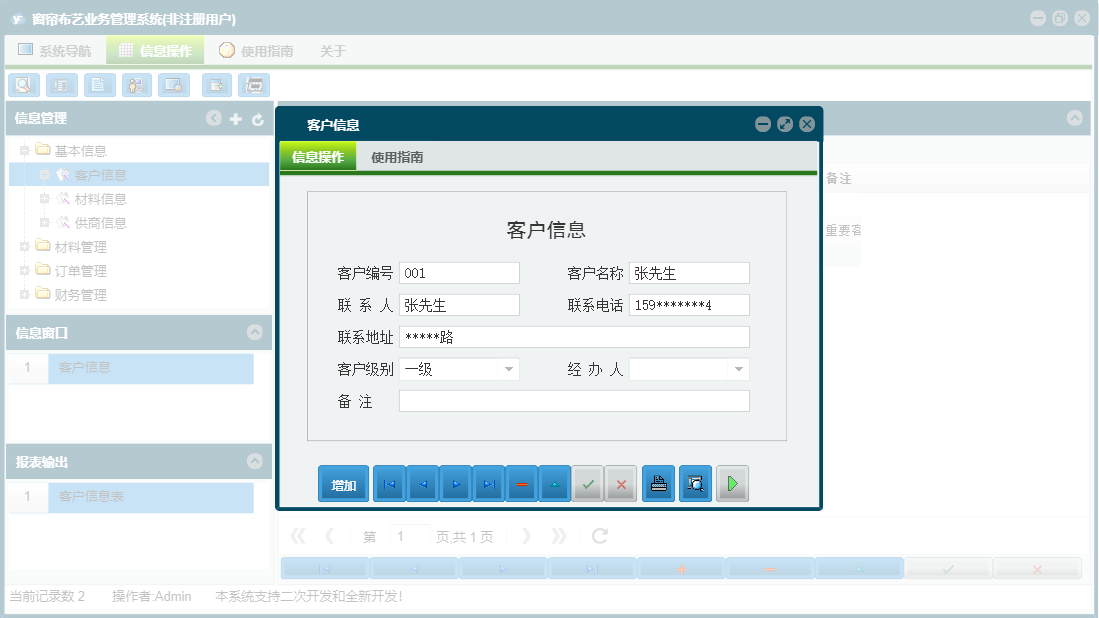Screen dimensions: 1099x618
Task: Click the 增加 (Add) button
Action: point(343,483)
